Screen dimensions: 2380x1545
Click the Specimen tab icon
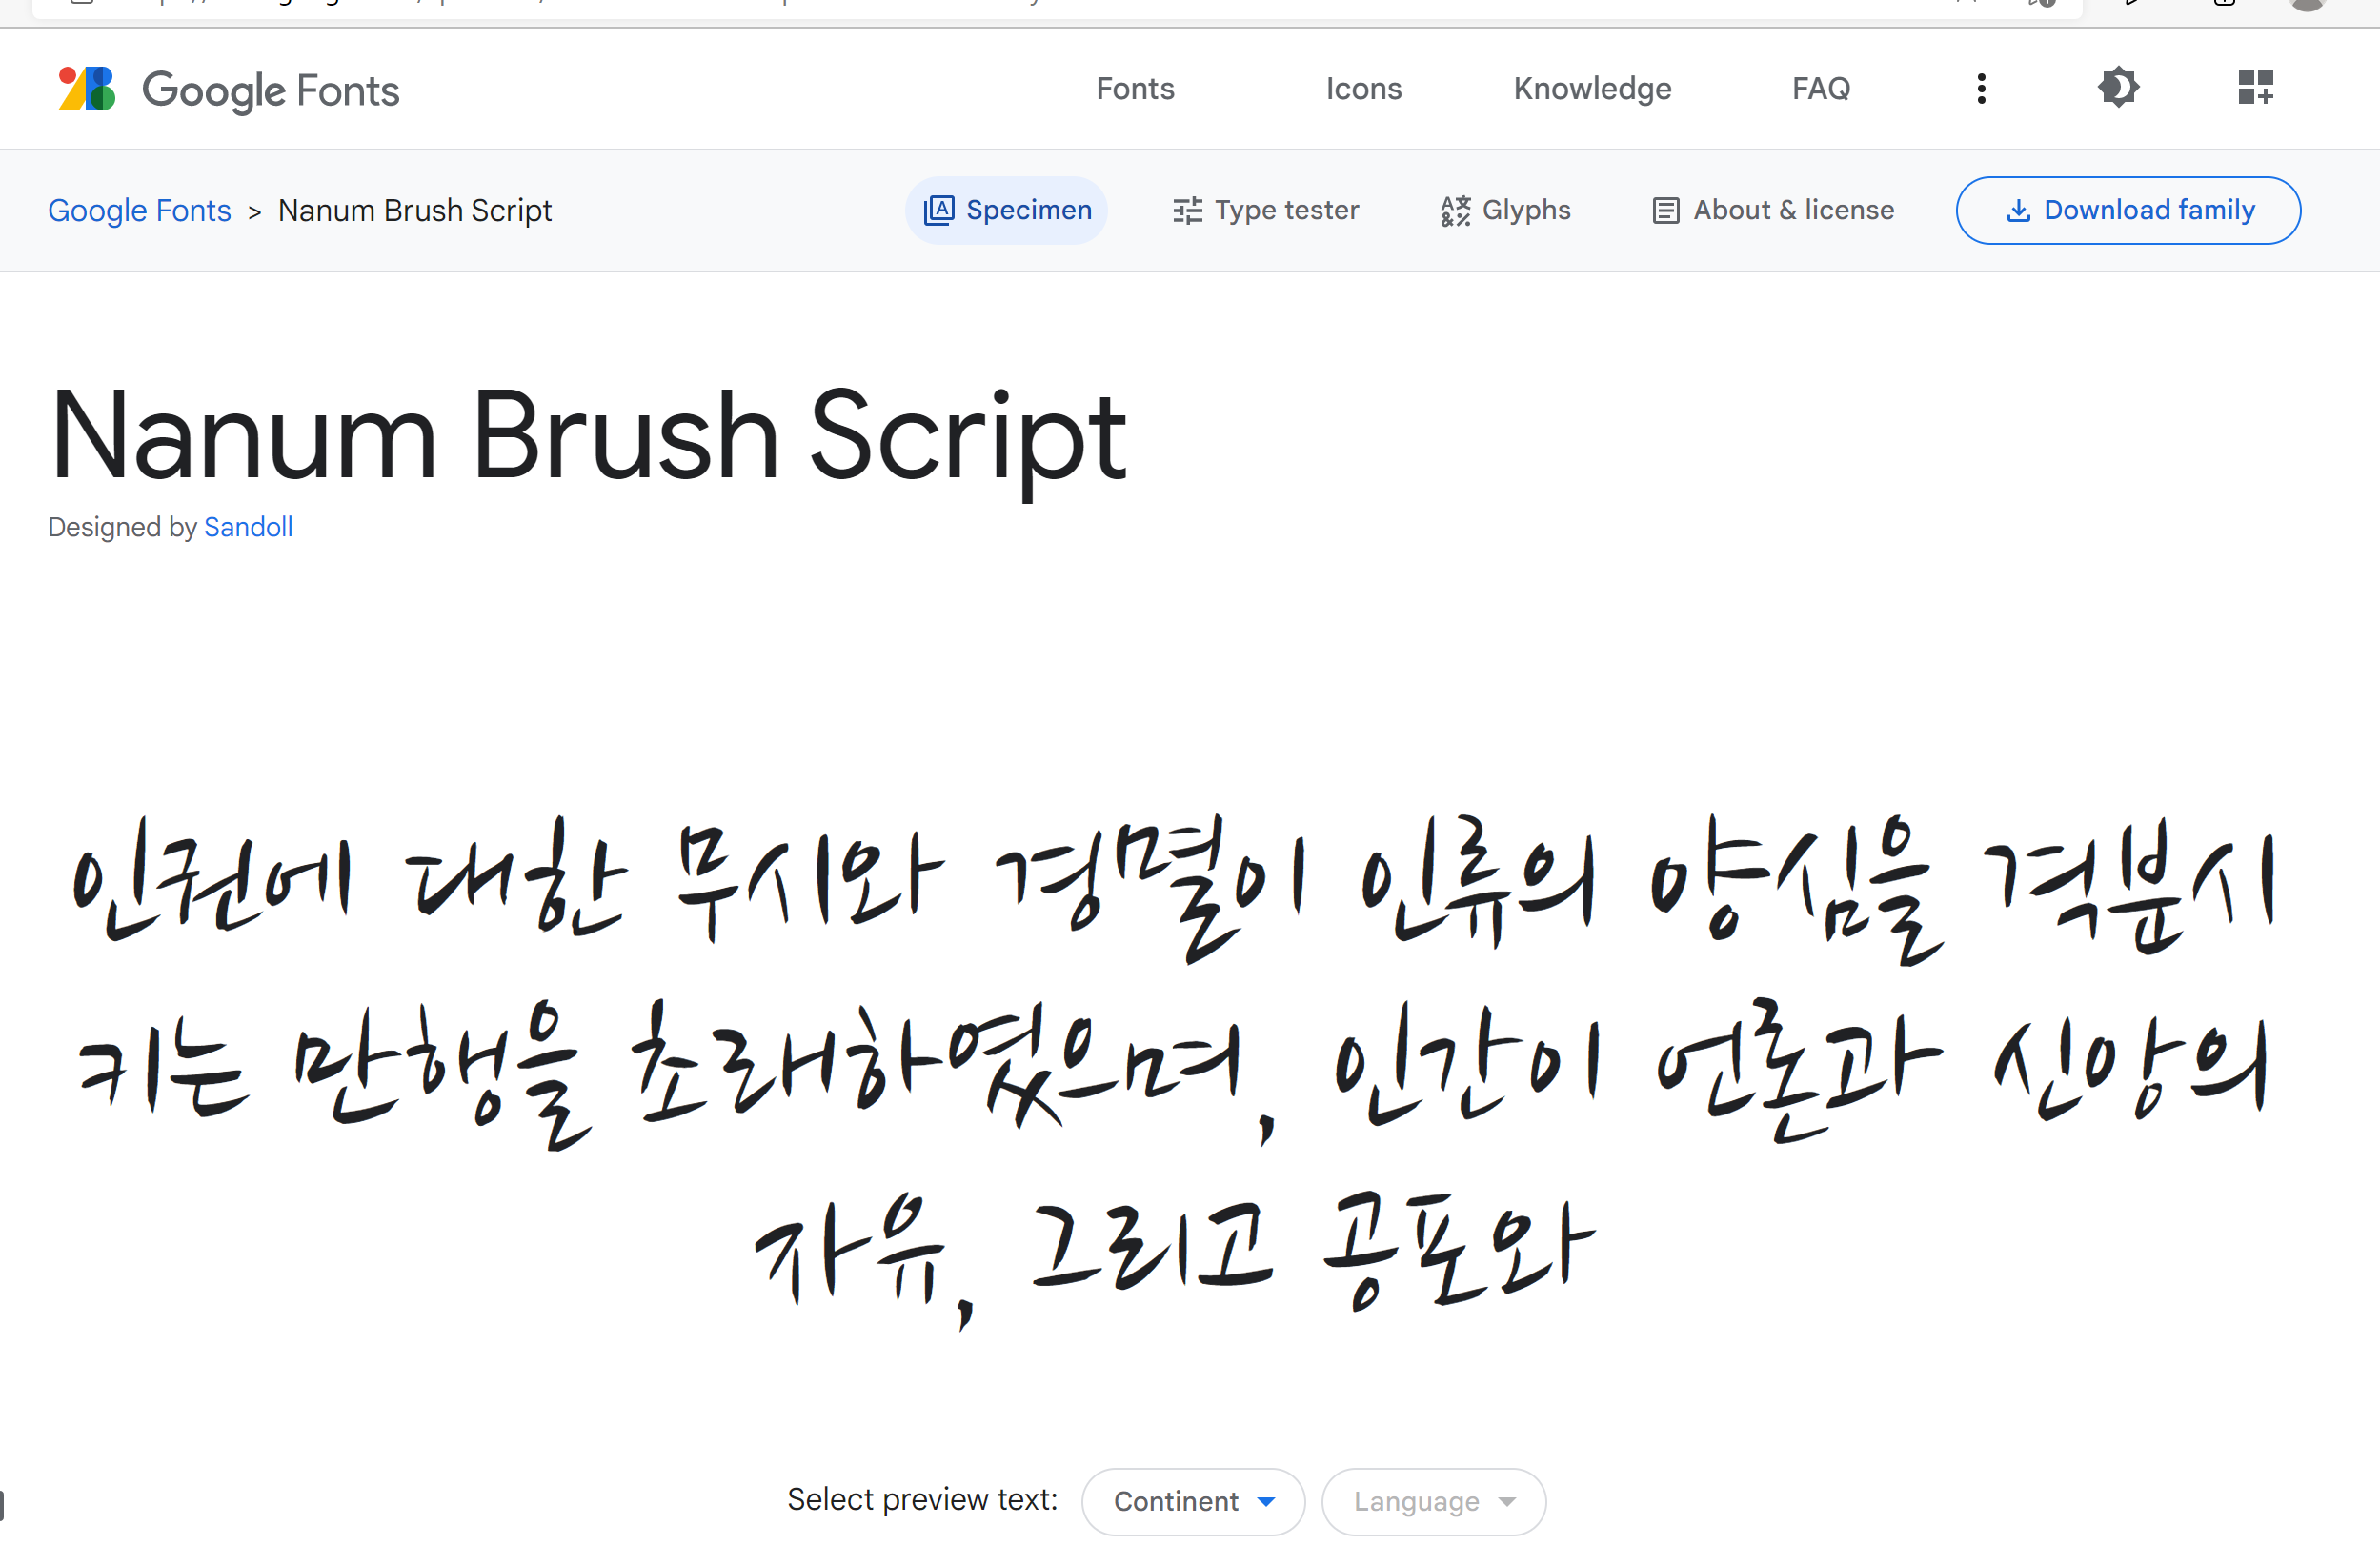pos(939,210)
